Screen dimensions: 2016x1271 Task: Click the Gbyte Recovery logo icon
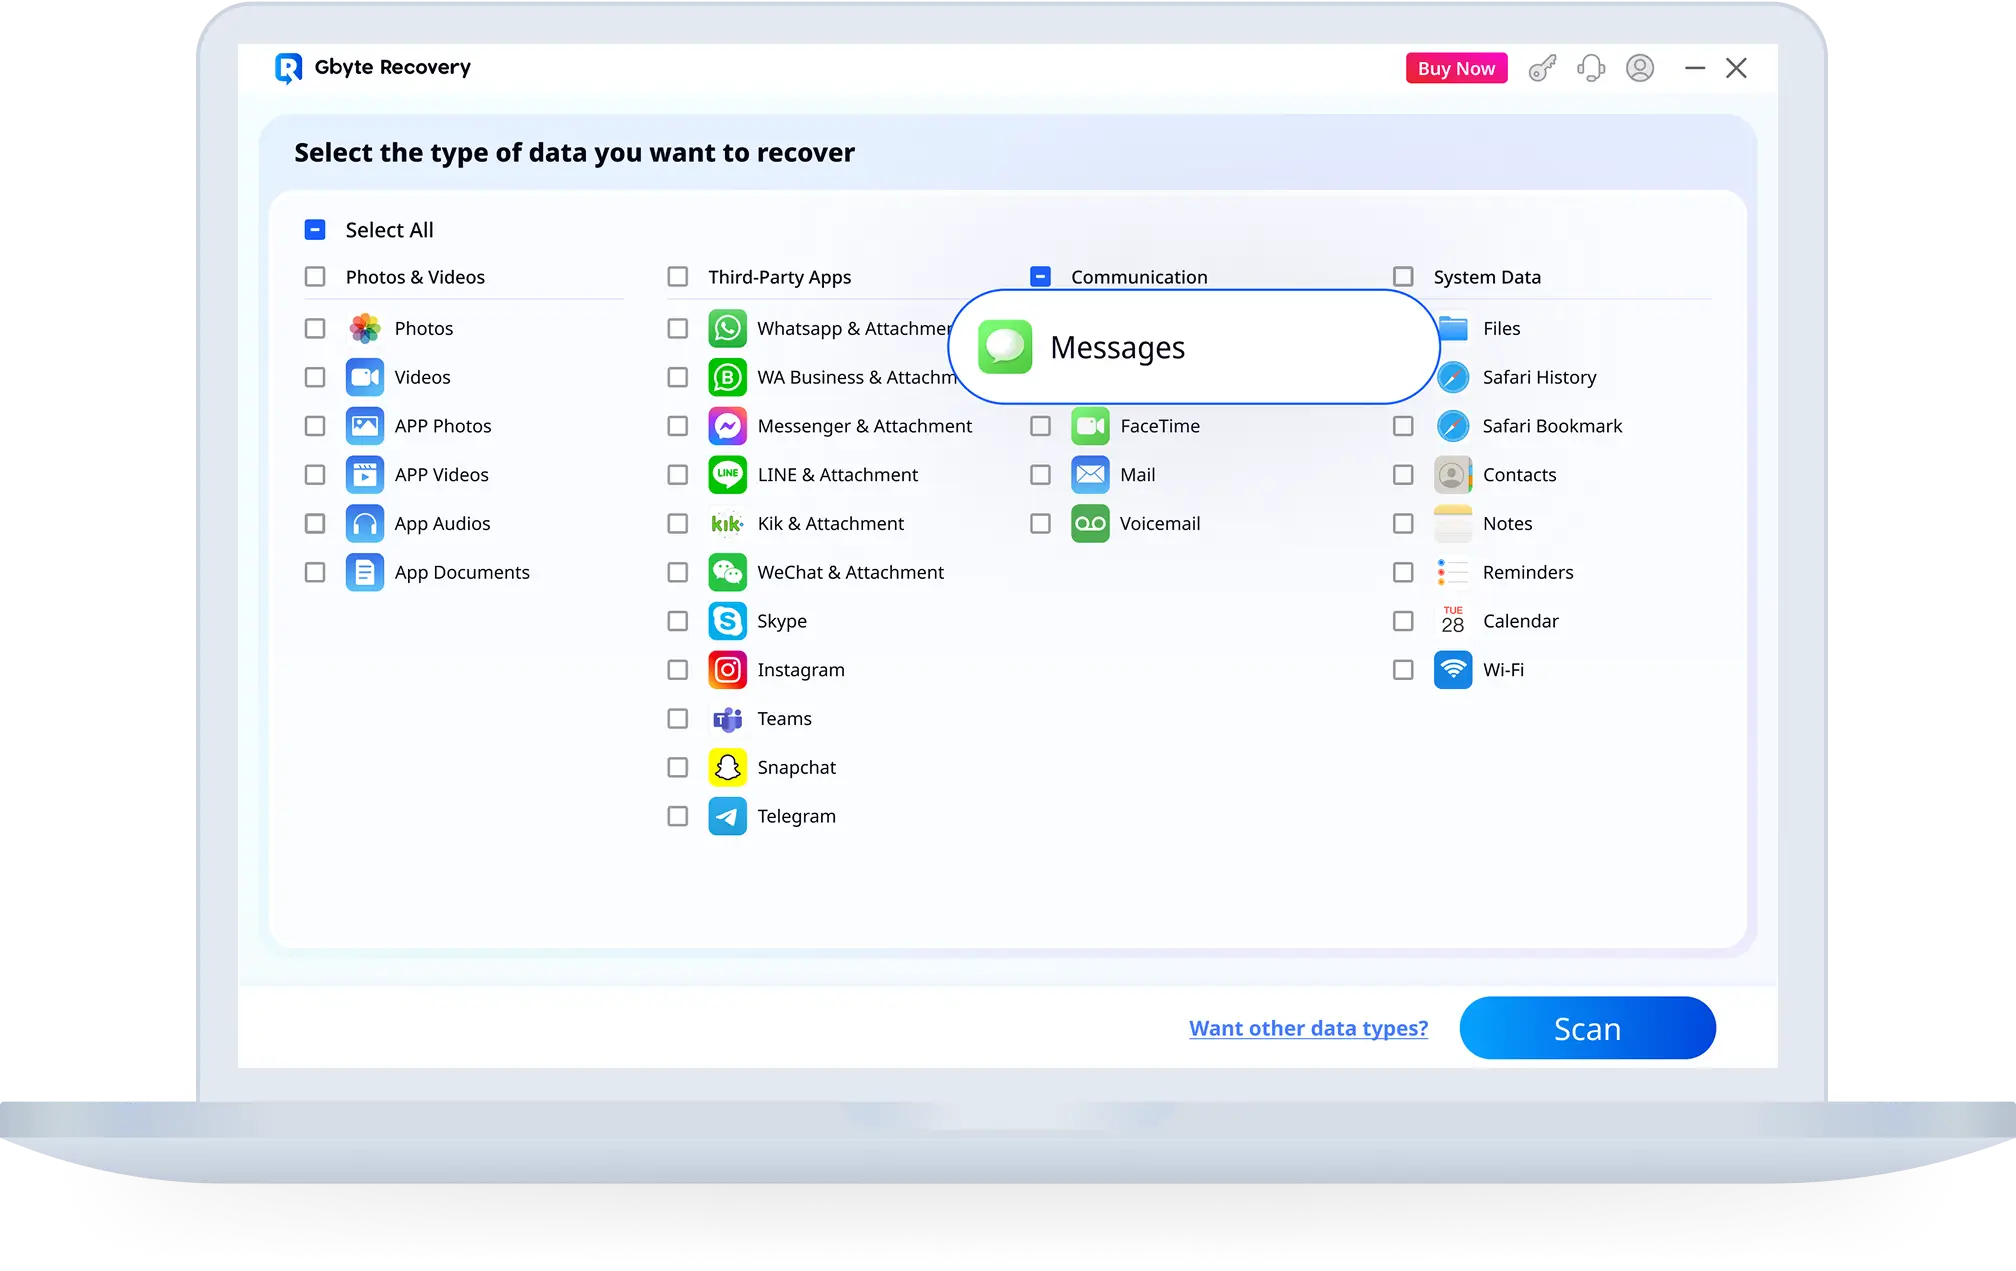288,68
